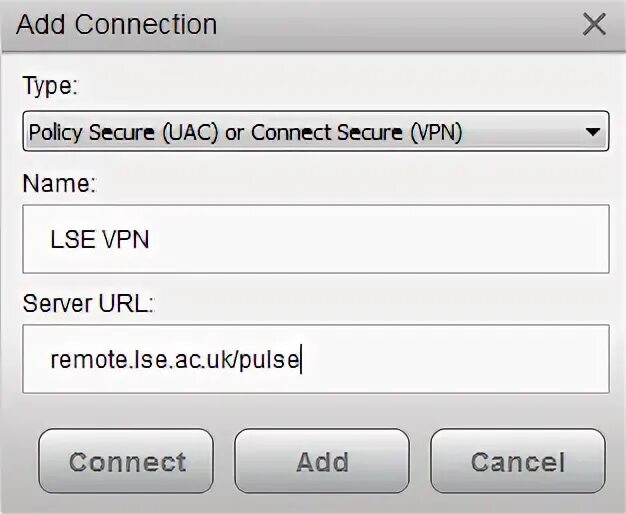
Task: Click the 'Server URL:' label
Action: click(88, 303)
